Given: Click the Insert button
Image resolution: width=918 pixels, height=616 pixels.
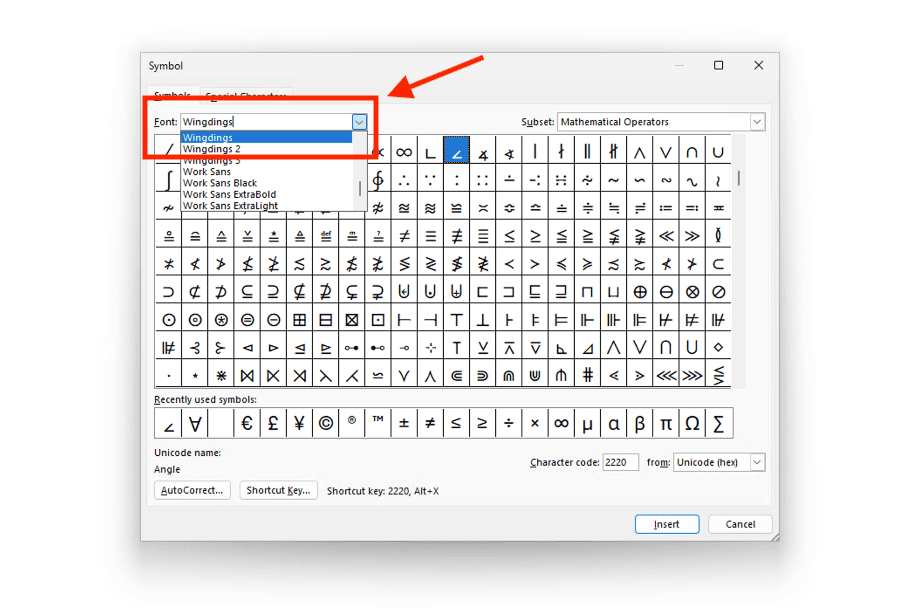Looking at the screenshot, I should tap(667, 524).
